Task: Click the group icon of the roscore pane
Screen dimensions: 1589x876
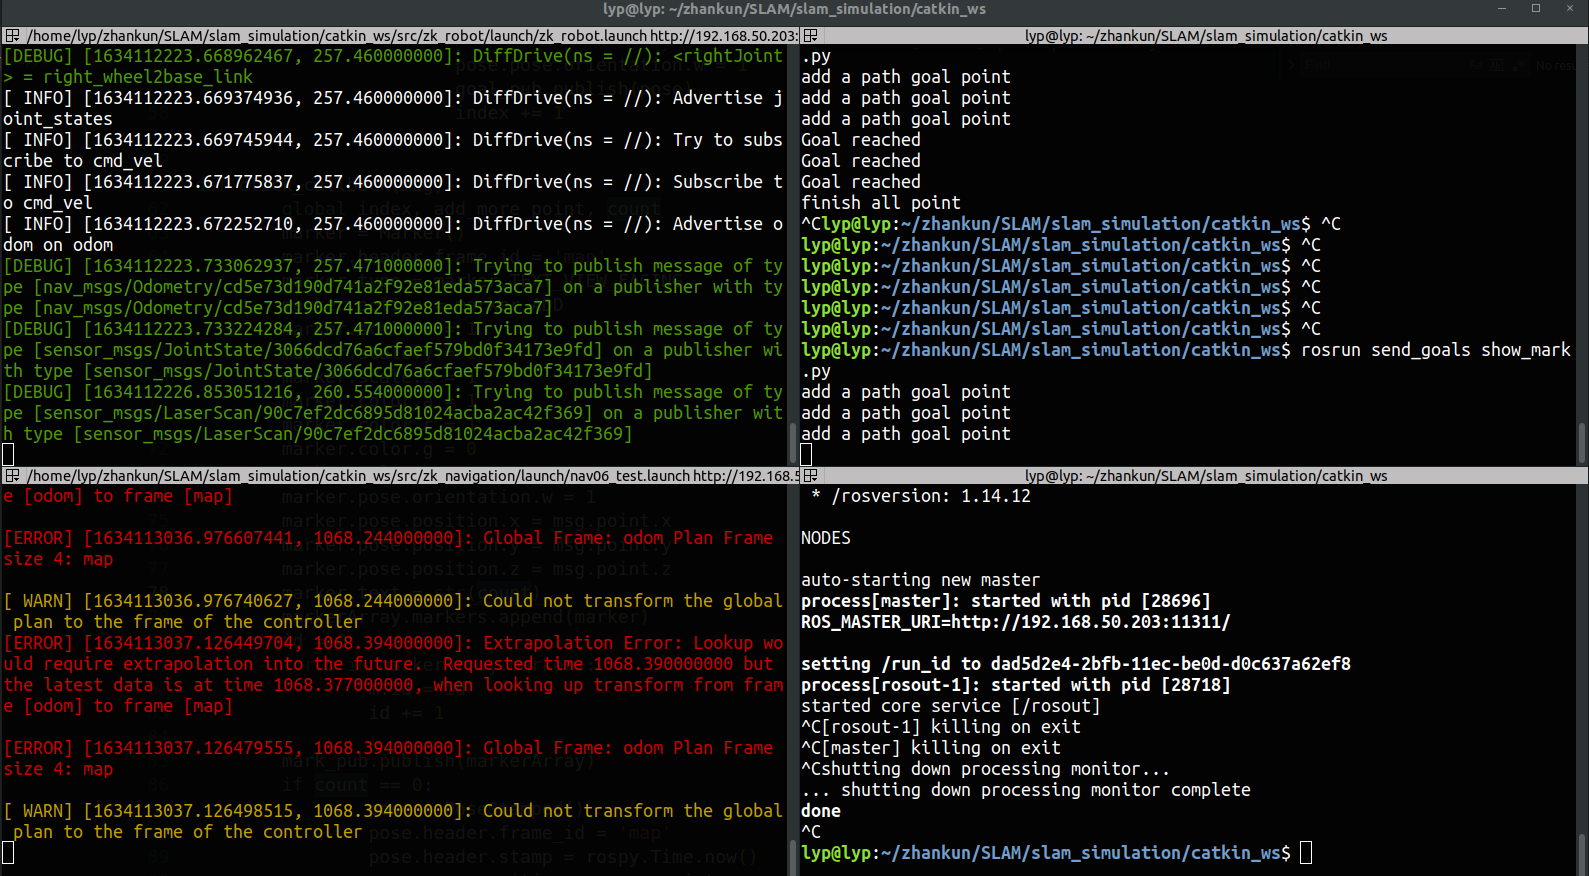Action: tap(811, 475)
